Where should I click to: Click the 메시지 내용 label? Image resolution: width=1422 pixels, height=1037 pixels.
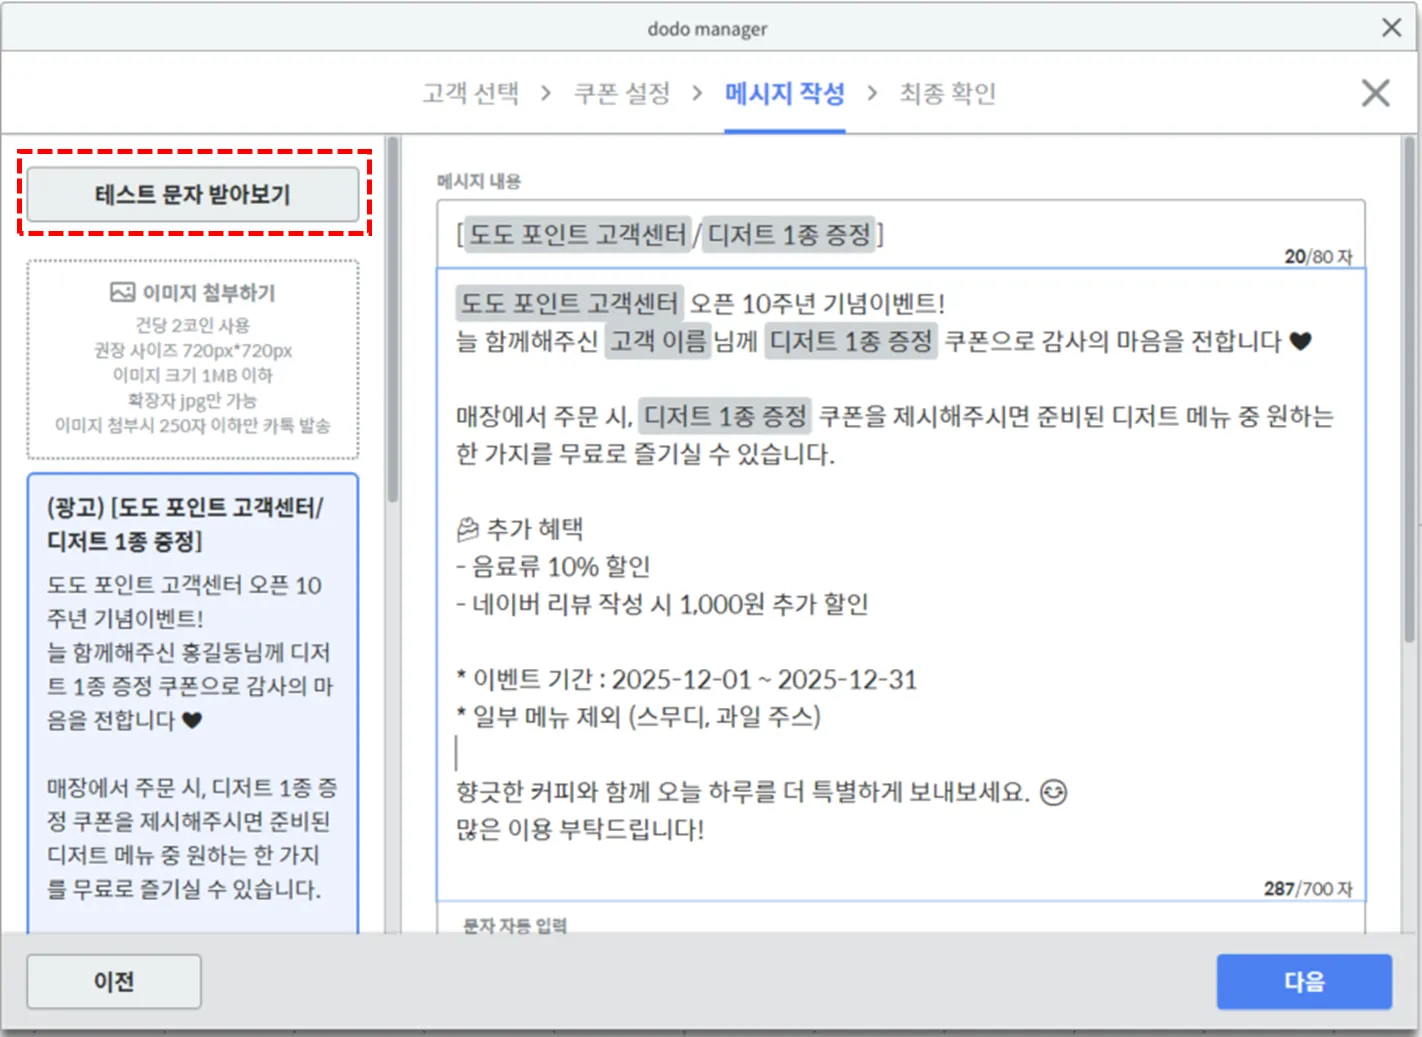(x=479, y=181)
